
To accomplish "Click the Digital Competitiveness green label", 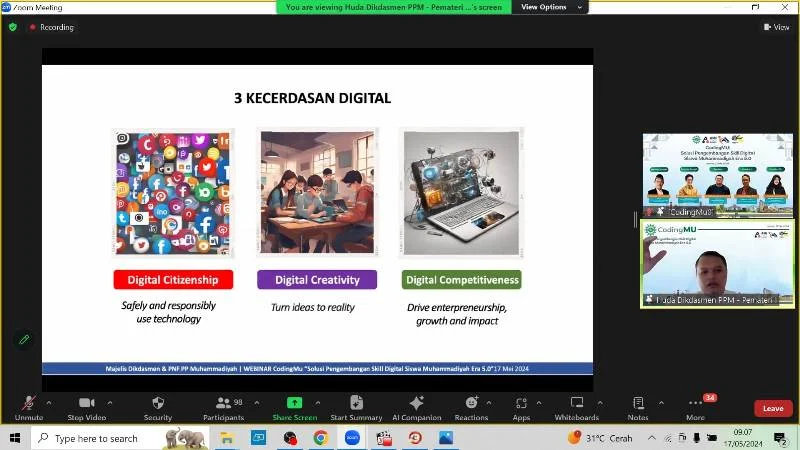I will [x=462, y=280].
